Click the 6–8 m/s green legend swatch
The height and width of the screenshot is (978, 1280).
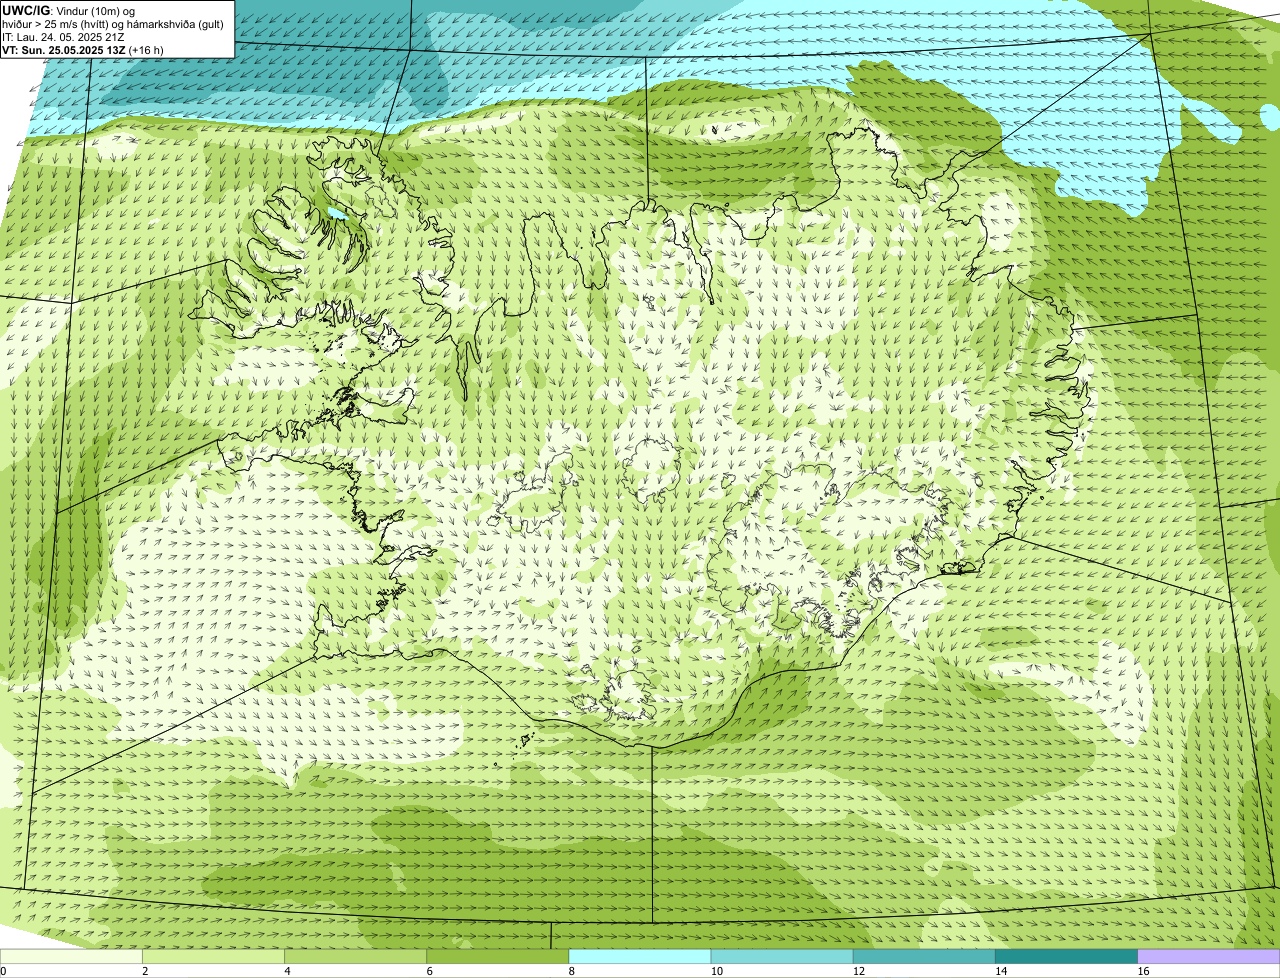[498, 956]
